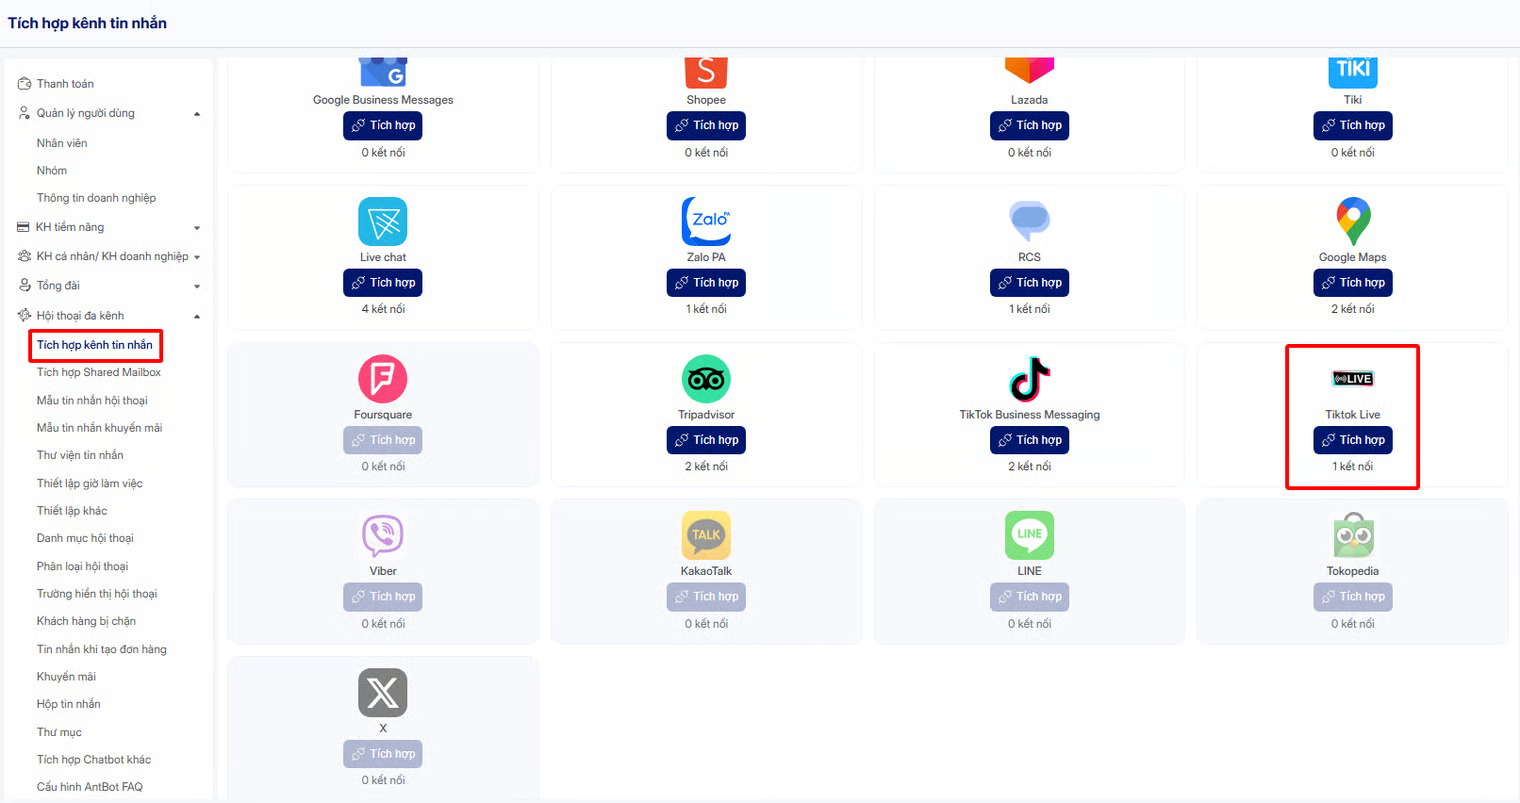Click Tích hợp button under Tiktok Live
The image size is (1520, 803).
[x=1353, y=440]
